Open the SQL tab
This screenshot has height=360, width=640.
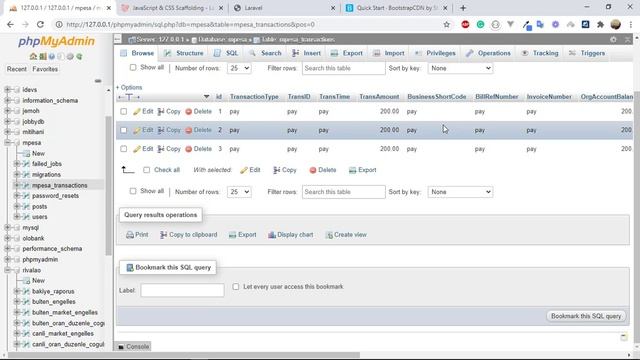click(227, 53)
